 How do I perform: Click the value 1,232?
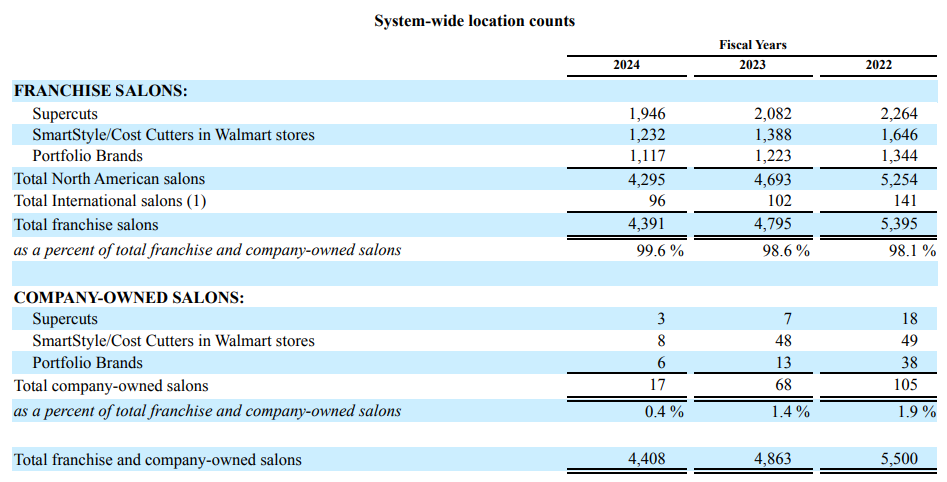point(647,135)
